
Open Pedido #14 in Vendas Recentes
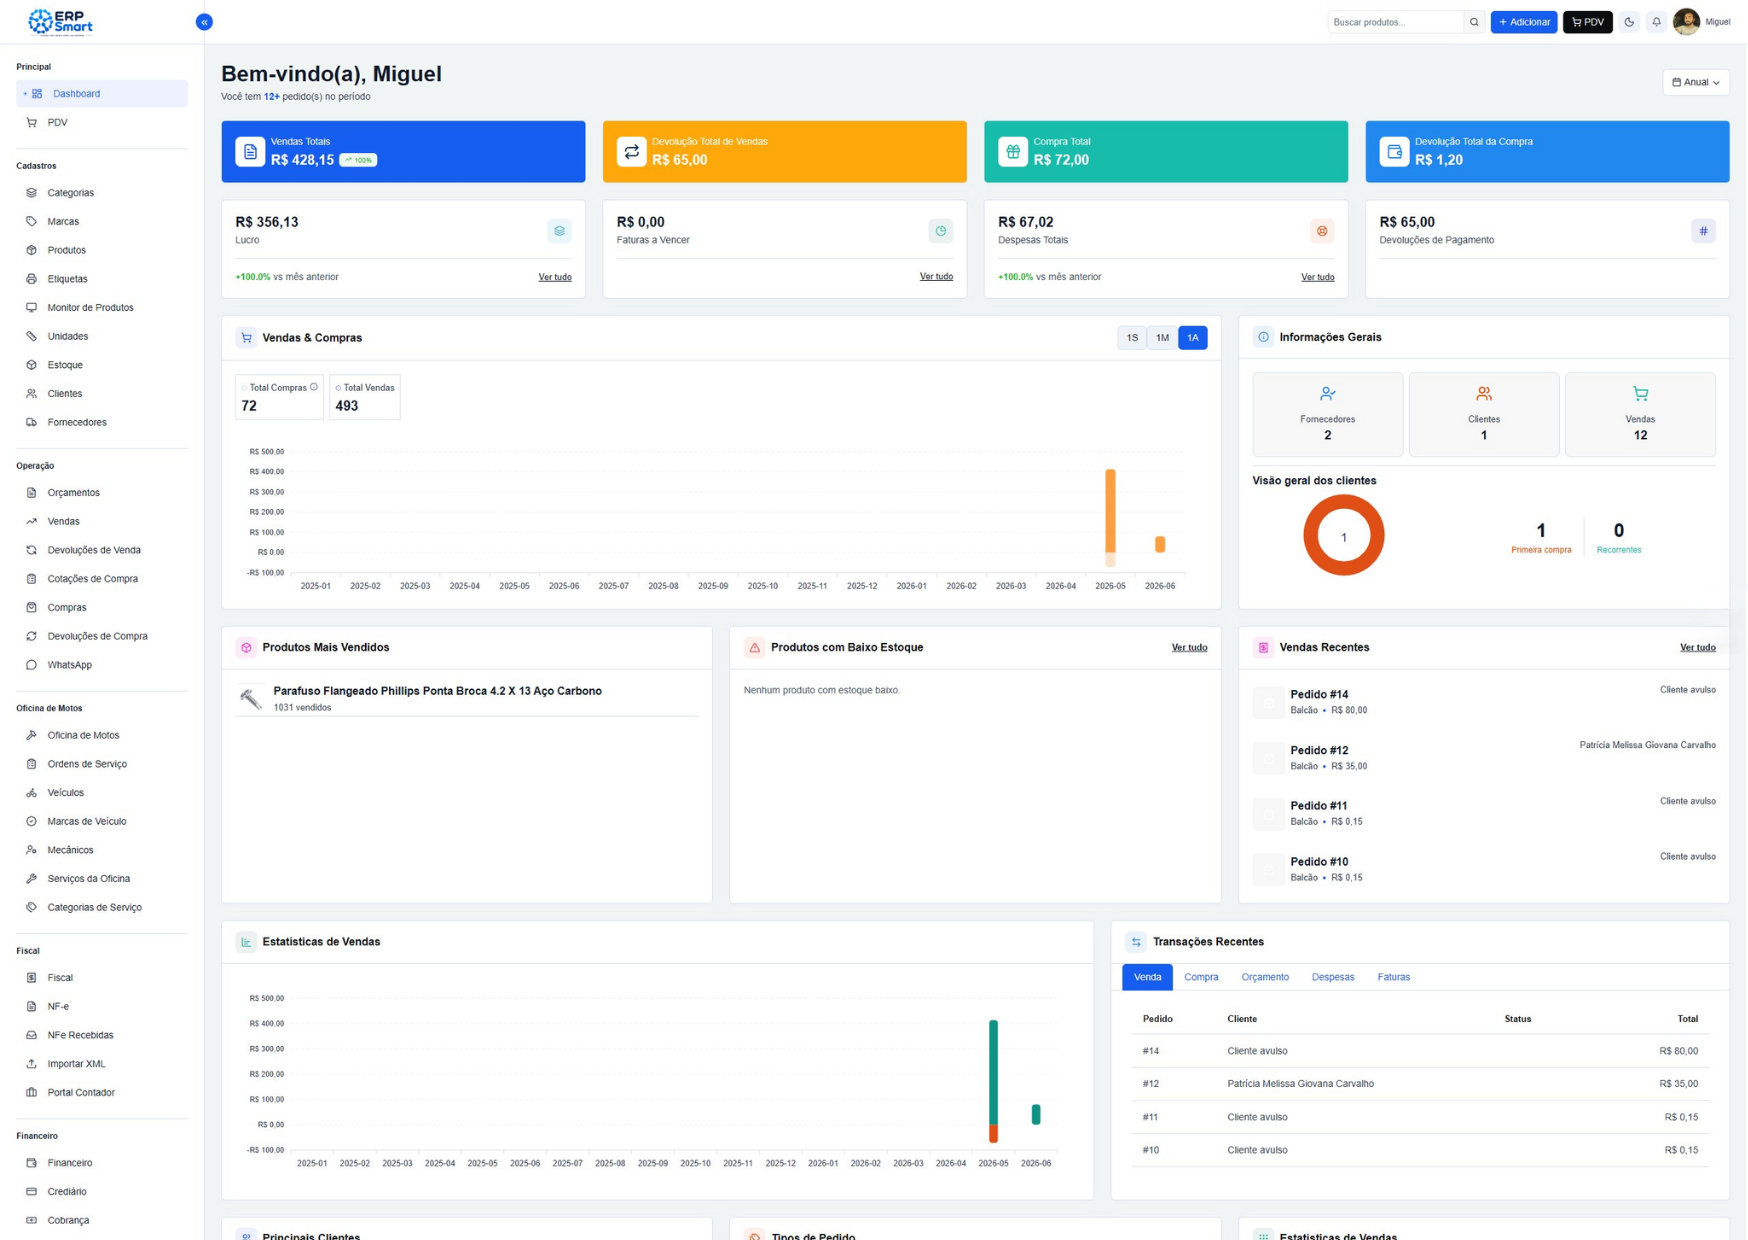[1319, 694]
